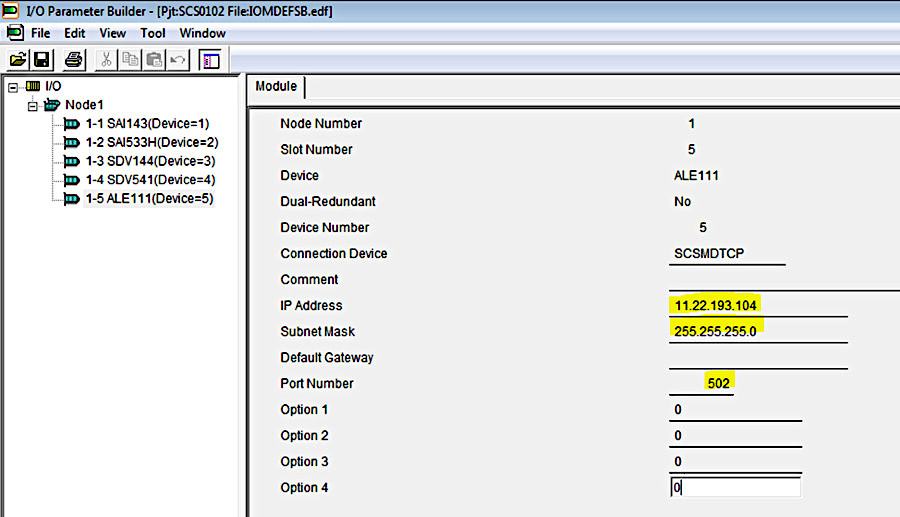Screen dimensions: 900x517
Task: Toggle the pane layout toolbar icon
Action: coord(211,60)
